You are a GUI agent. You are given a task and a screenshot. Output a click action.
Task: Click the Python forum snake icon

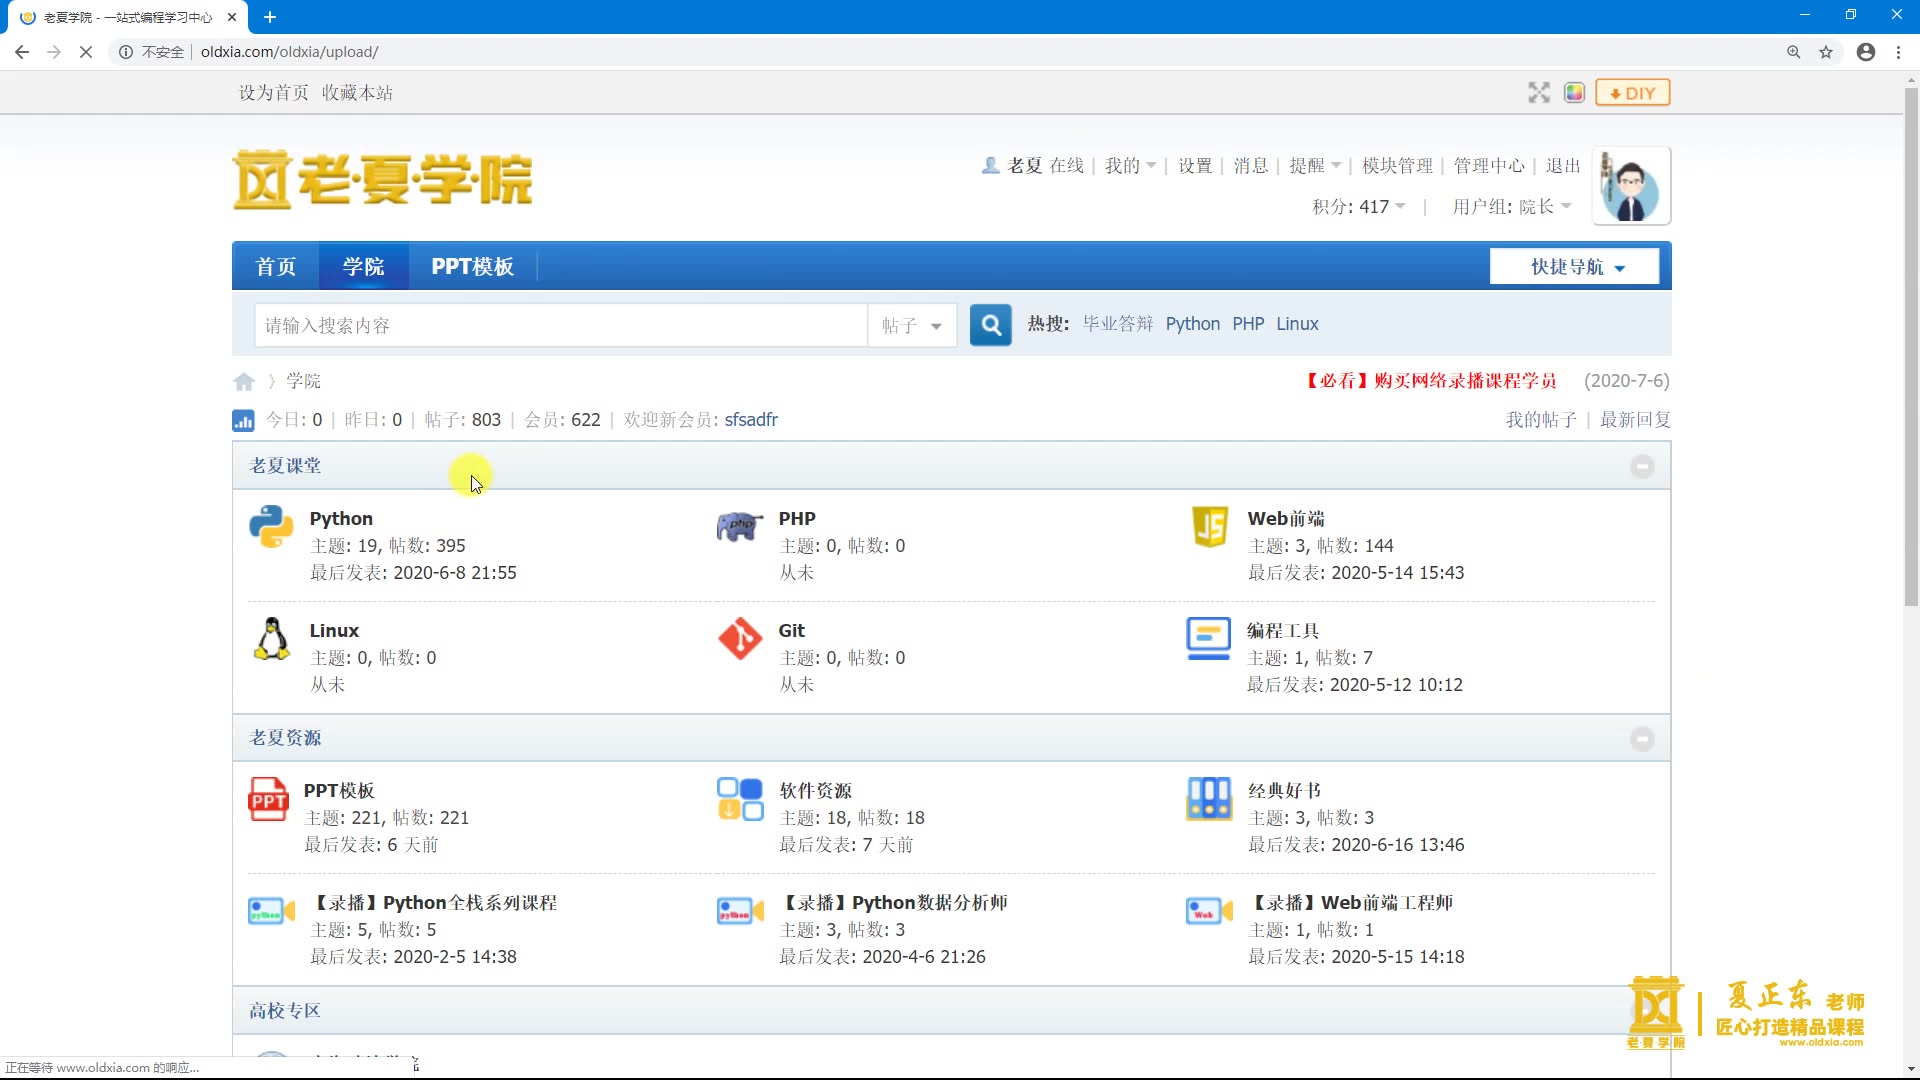pos(271,526)
